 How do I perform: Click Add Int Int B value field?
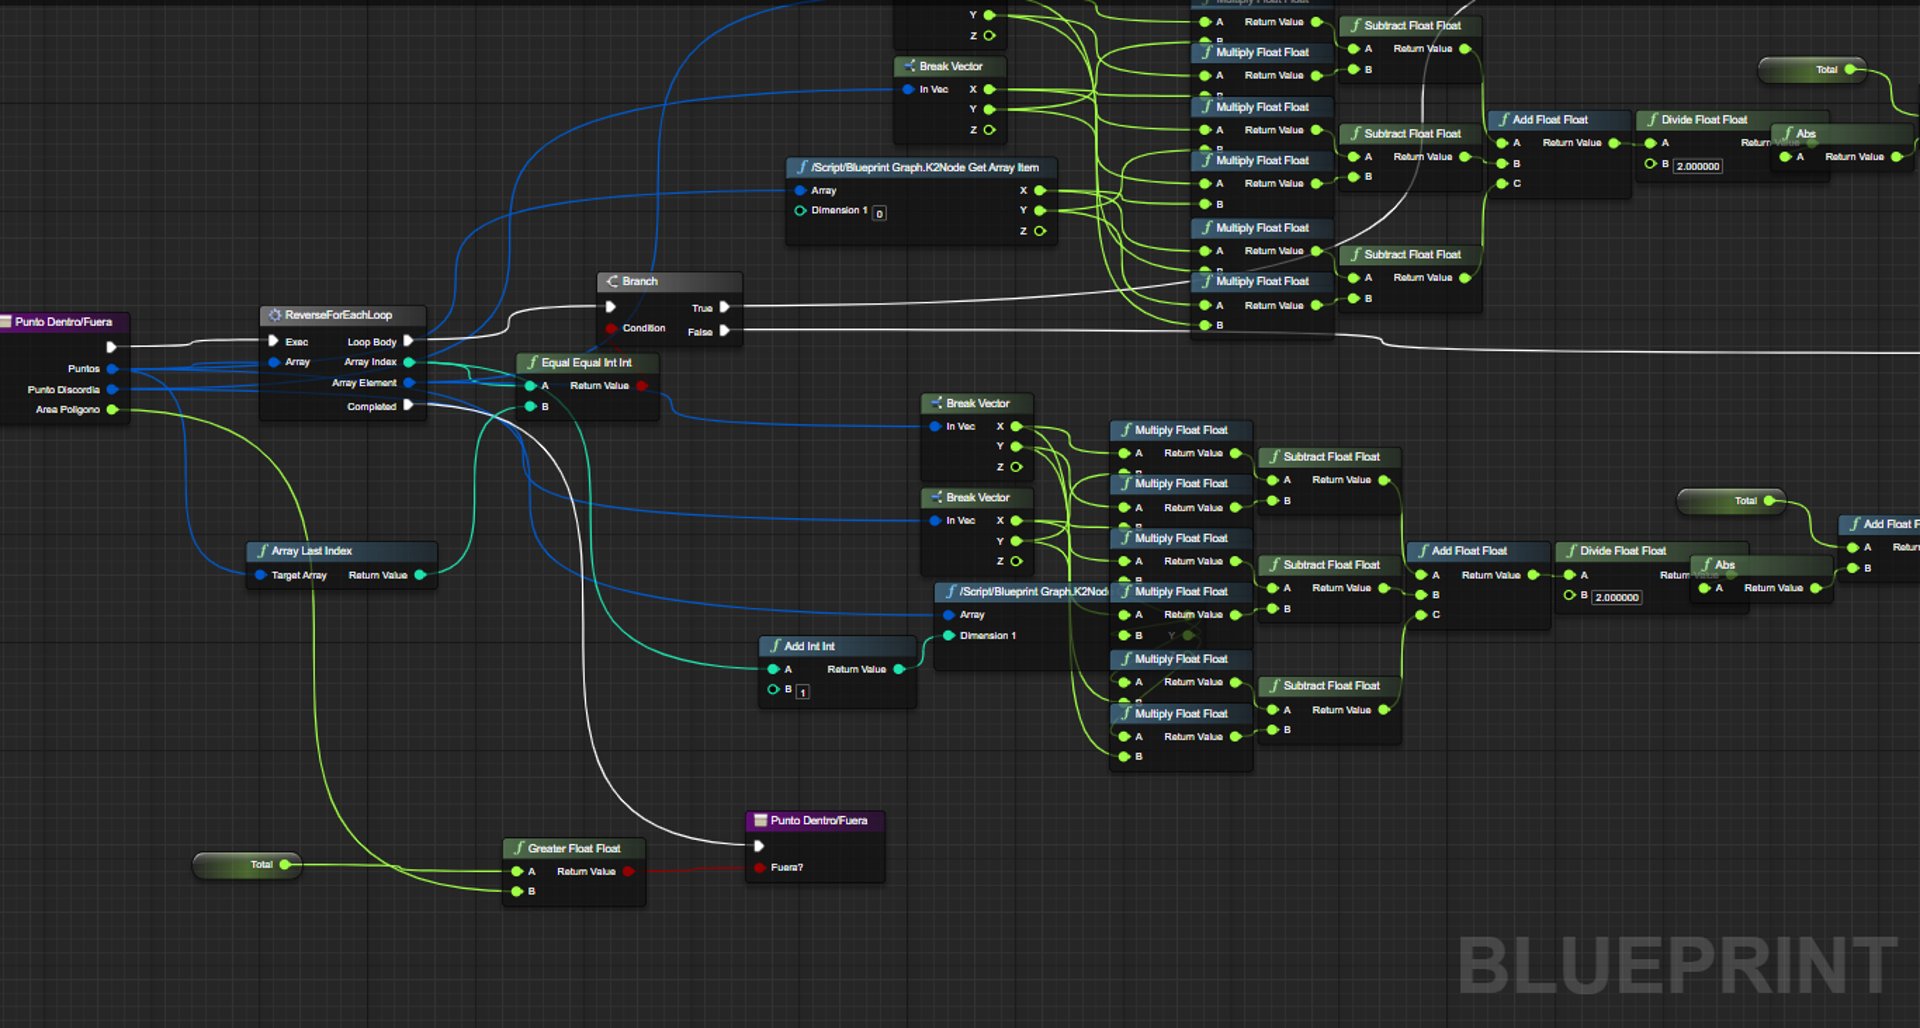802,692
